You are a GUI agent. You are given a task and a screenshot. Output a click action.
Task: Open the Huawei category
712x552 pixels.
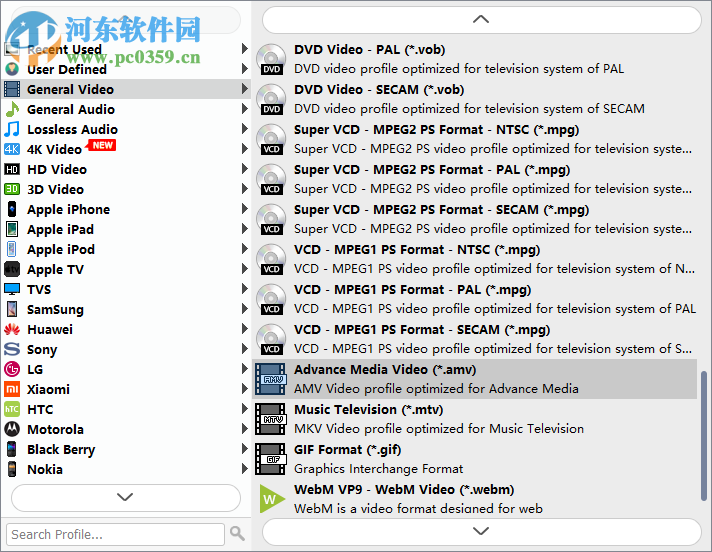(127, 329)
